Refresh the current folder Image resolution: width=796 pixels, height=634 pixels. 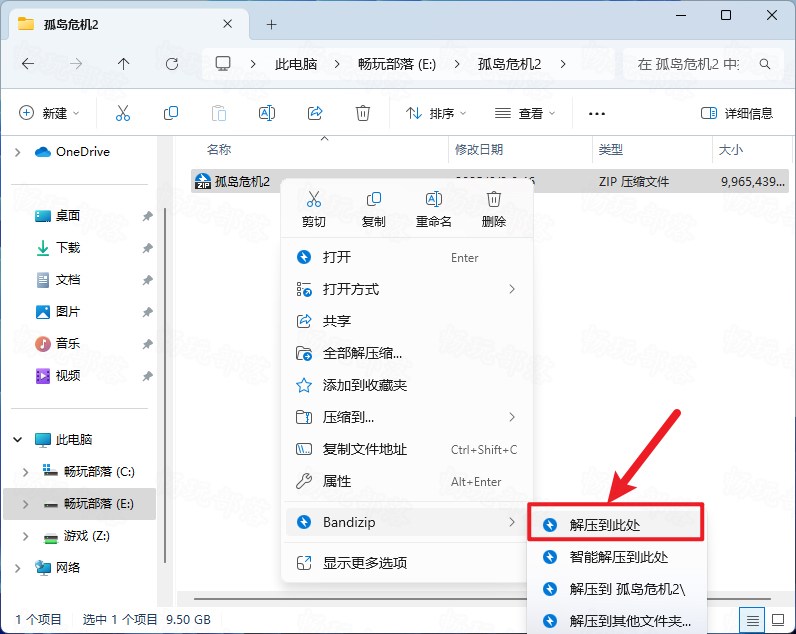(x=172, y=64)
